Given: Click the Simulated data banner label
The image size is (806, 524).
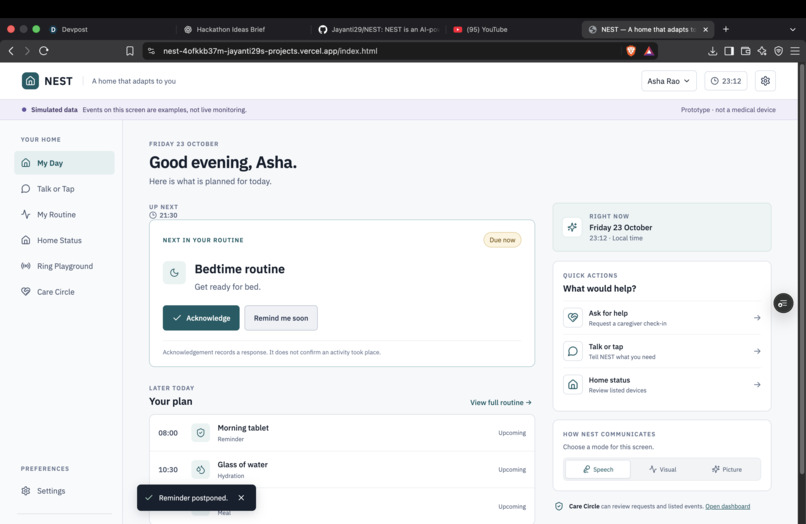Looking at the screenshot, I should 54,110.
